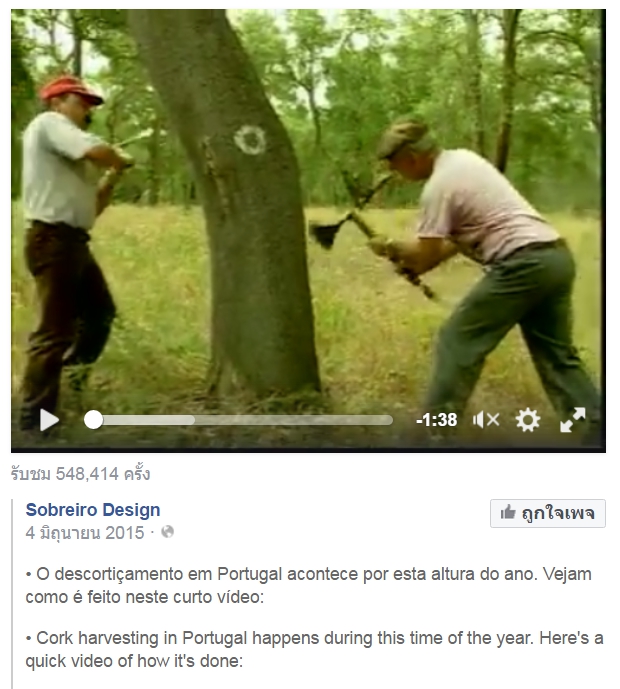Jump near the end of the video timeline
The width and height of the screenshot is (620, 689).
click(x=387, y=420)
